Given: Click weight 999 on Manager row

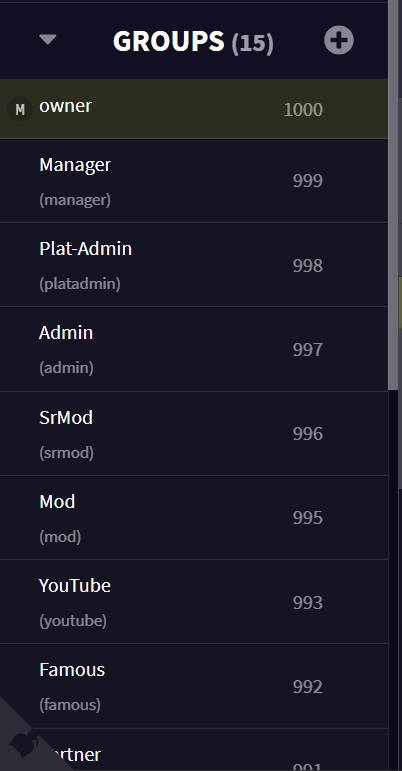Looking at the screenshot, I should pyautogui.click(x=308, y=181).
